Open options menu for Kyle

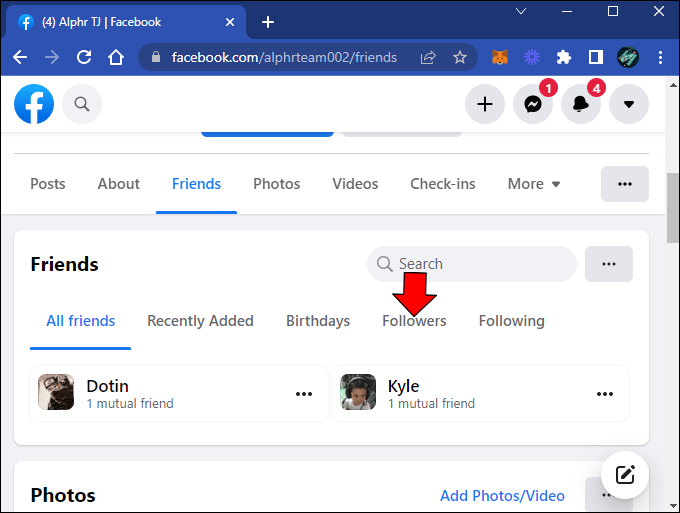[x=605, y=394]
